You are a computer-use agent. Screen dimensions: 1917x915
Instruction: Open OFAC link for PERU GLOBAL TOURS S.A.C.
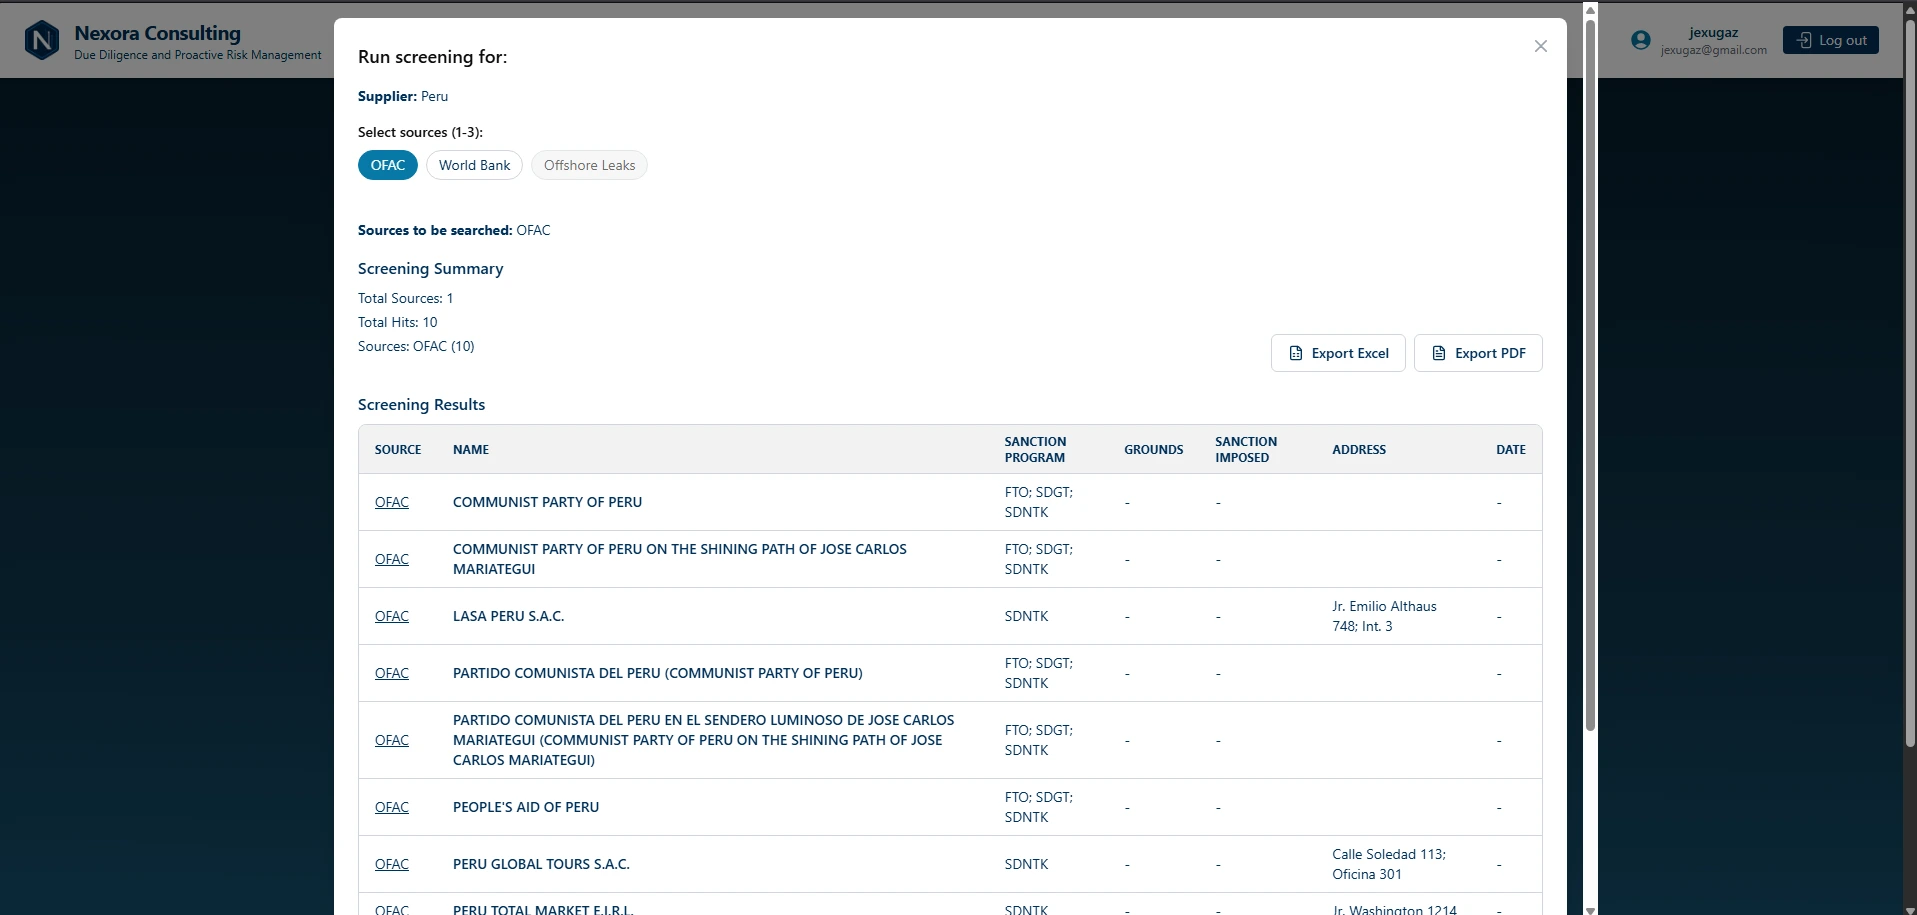pyautogui.click(x=392, y=864)
